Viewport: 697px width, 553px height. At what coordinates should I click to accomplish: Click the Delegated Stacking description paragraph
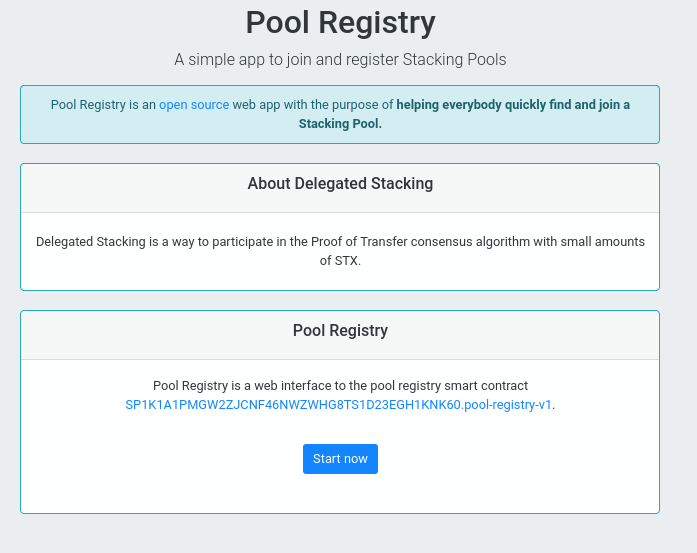tap(340, 251)
